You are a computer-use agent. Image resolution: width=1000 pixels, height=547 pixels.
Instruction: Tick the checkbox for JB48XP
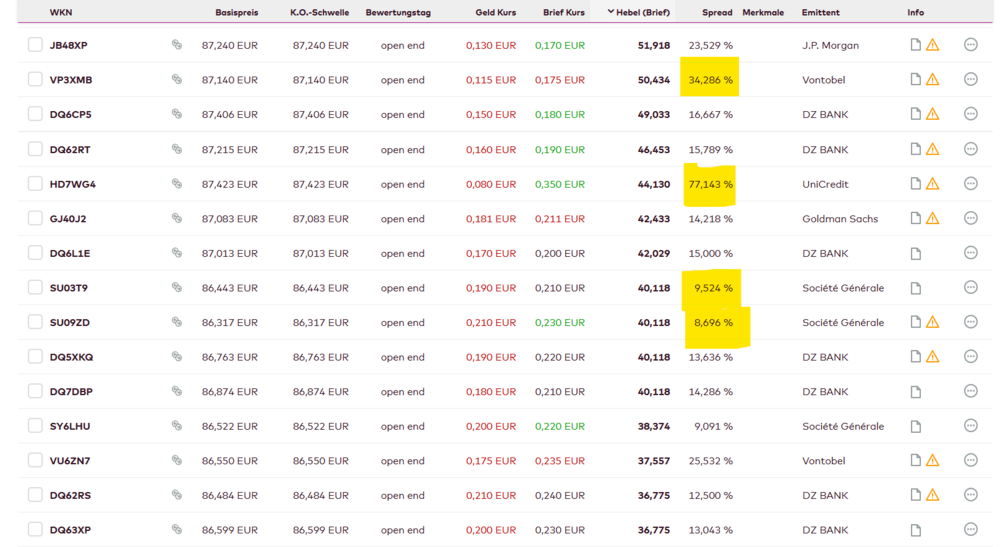coord(35,45)
